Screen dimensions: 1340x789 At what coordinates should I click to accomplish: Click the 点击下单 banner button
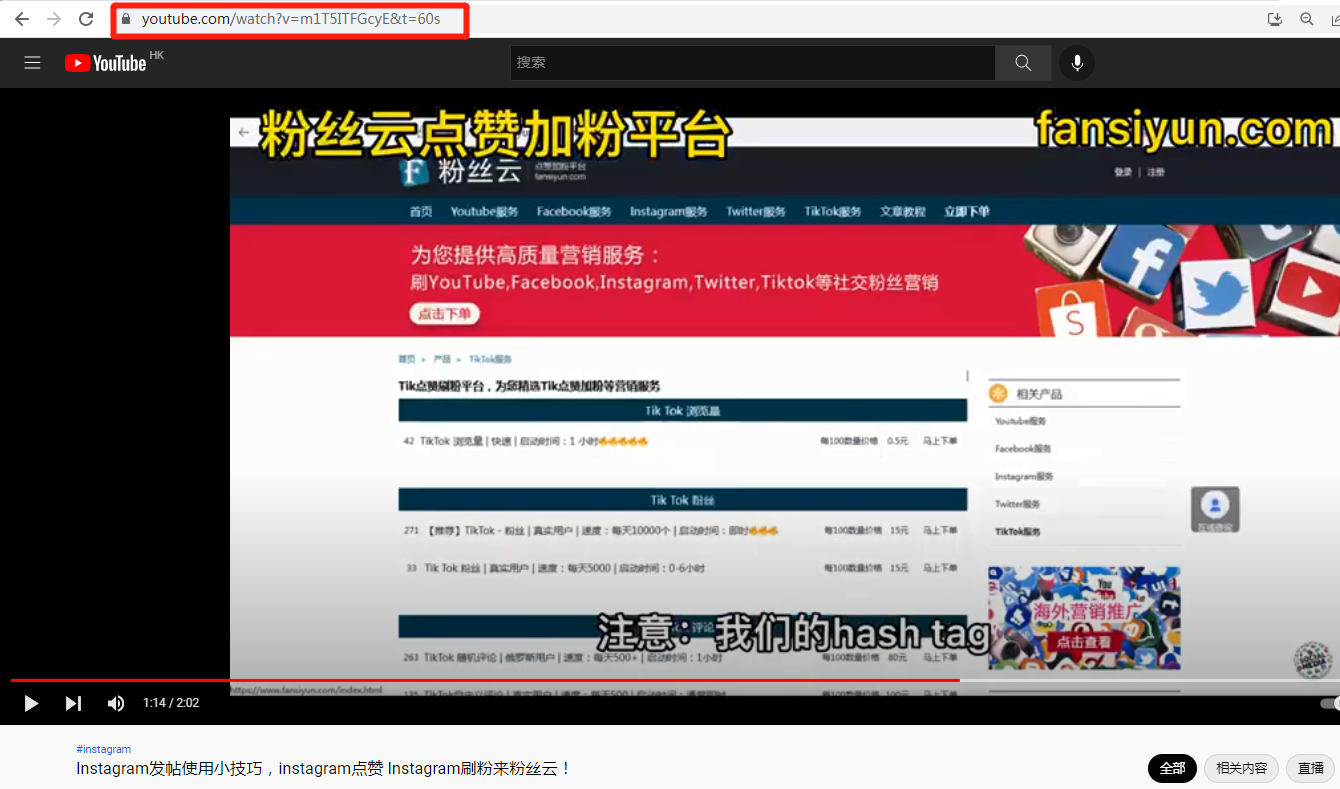[445, 314]
